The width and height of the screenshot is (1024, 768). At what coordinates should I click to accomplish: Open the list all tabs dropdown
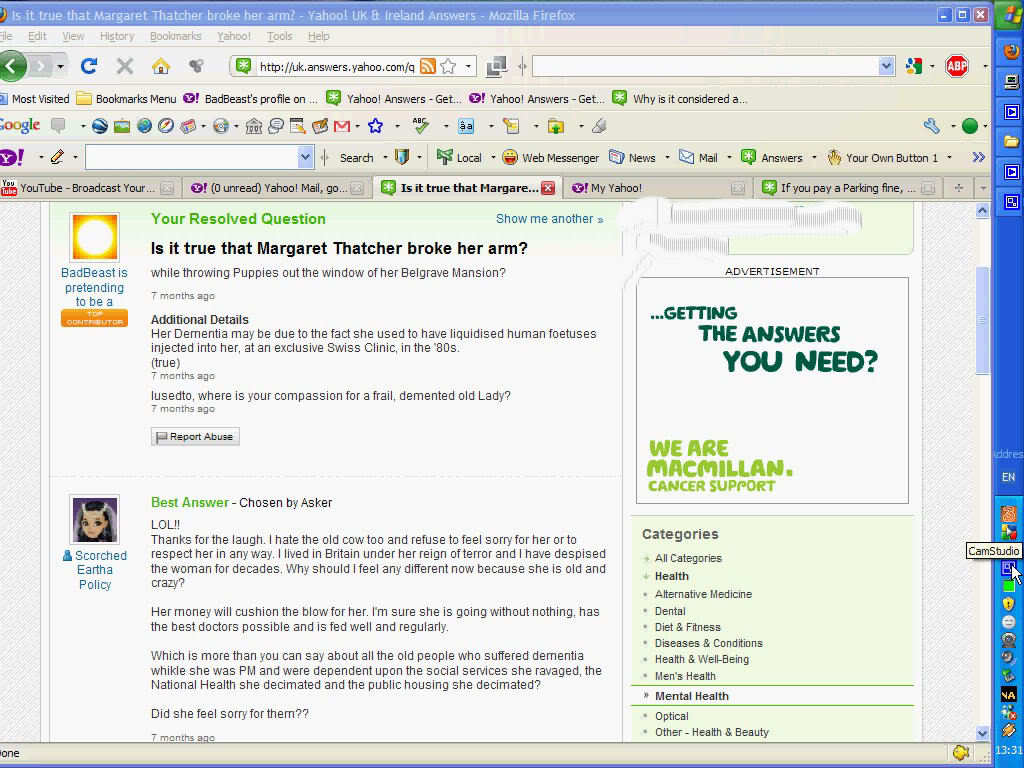(x=983, y=188)
